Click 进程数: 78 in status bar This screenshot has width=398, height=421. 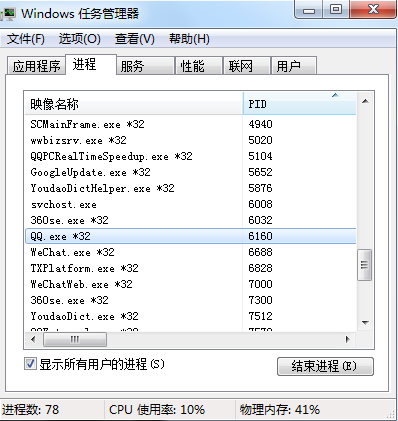(30, 410)
